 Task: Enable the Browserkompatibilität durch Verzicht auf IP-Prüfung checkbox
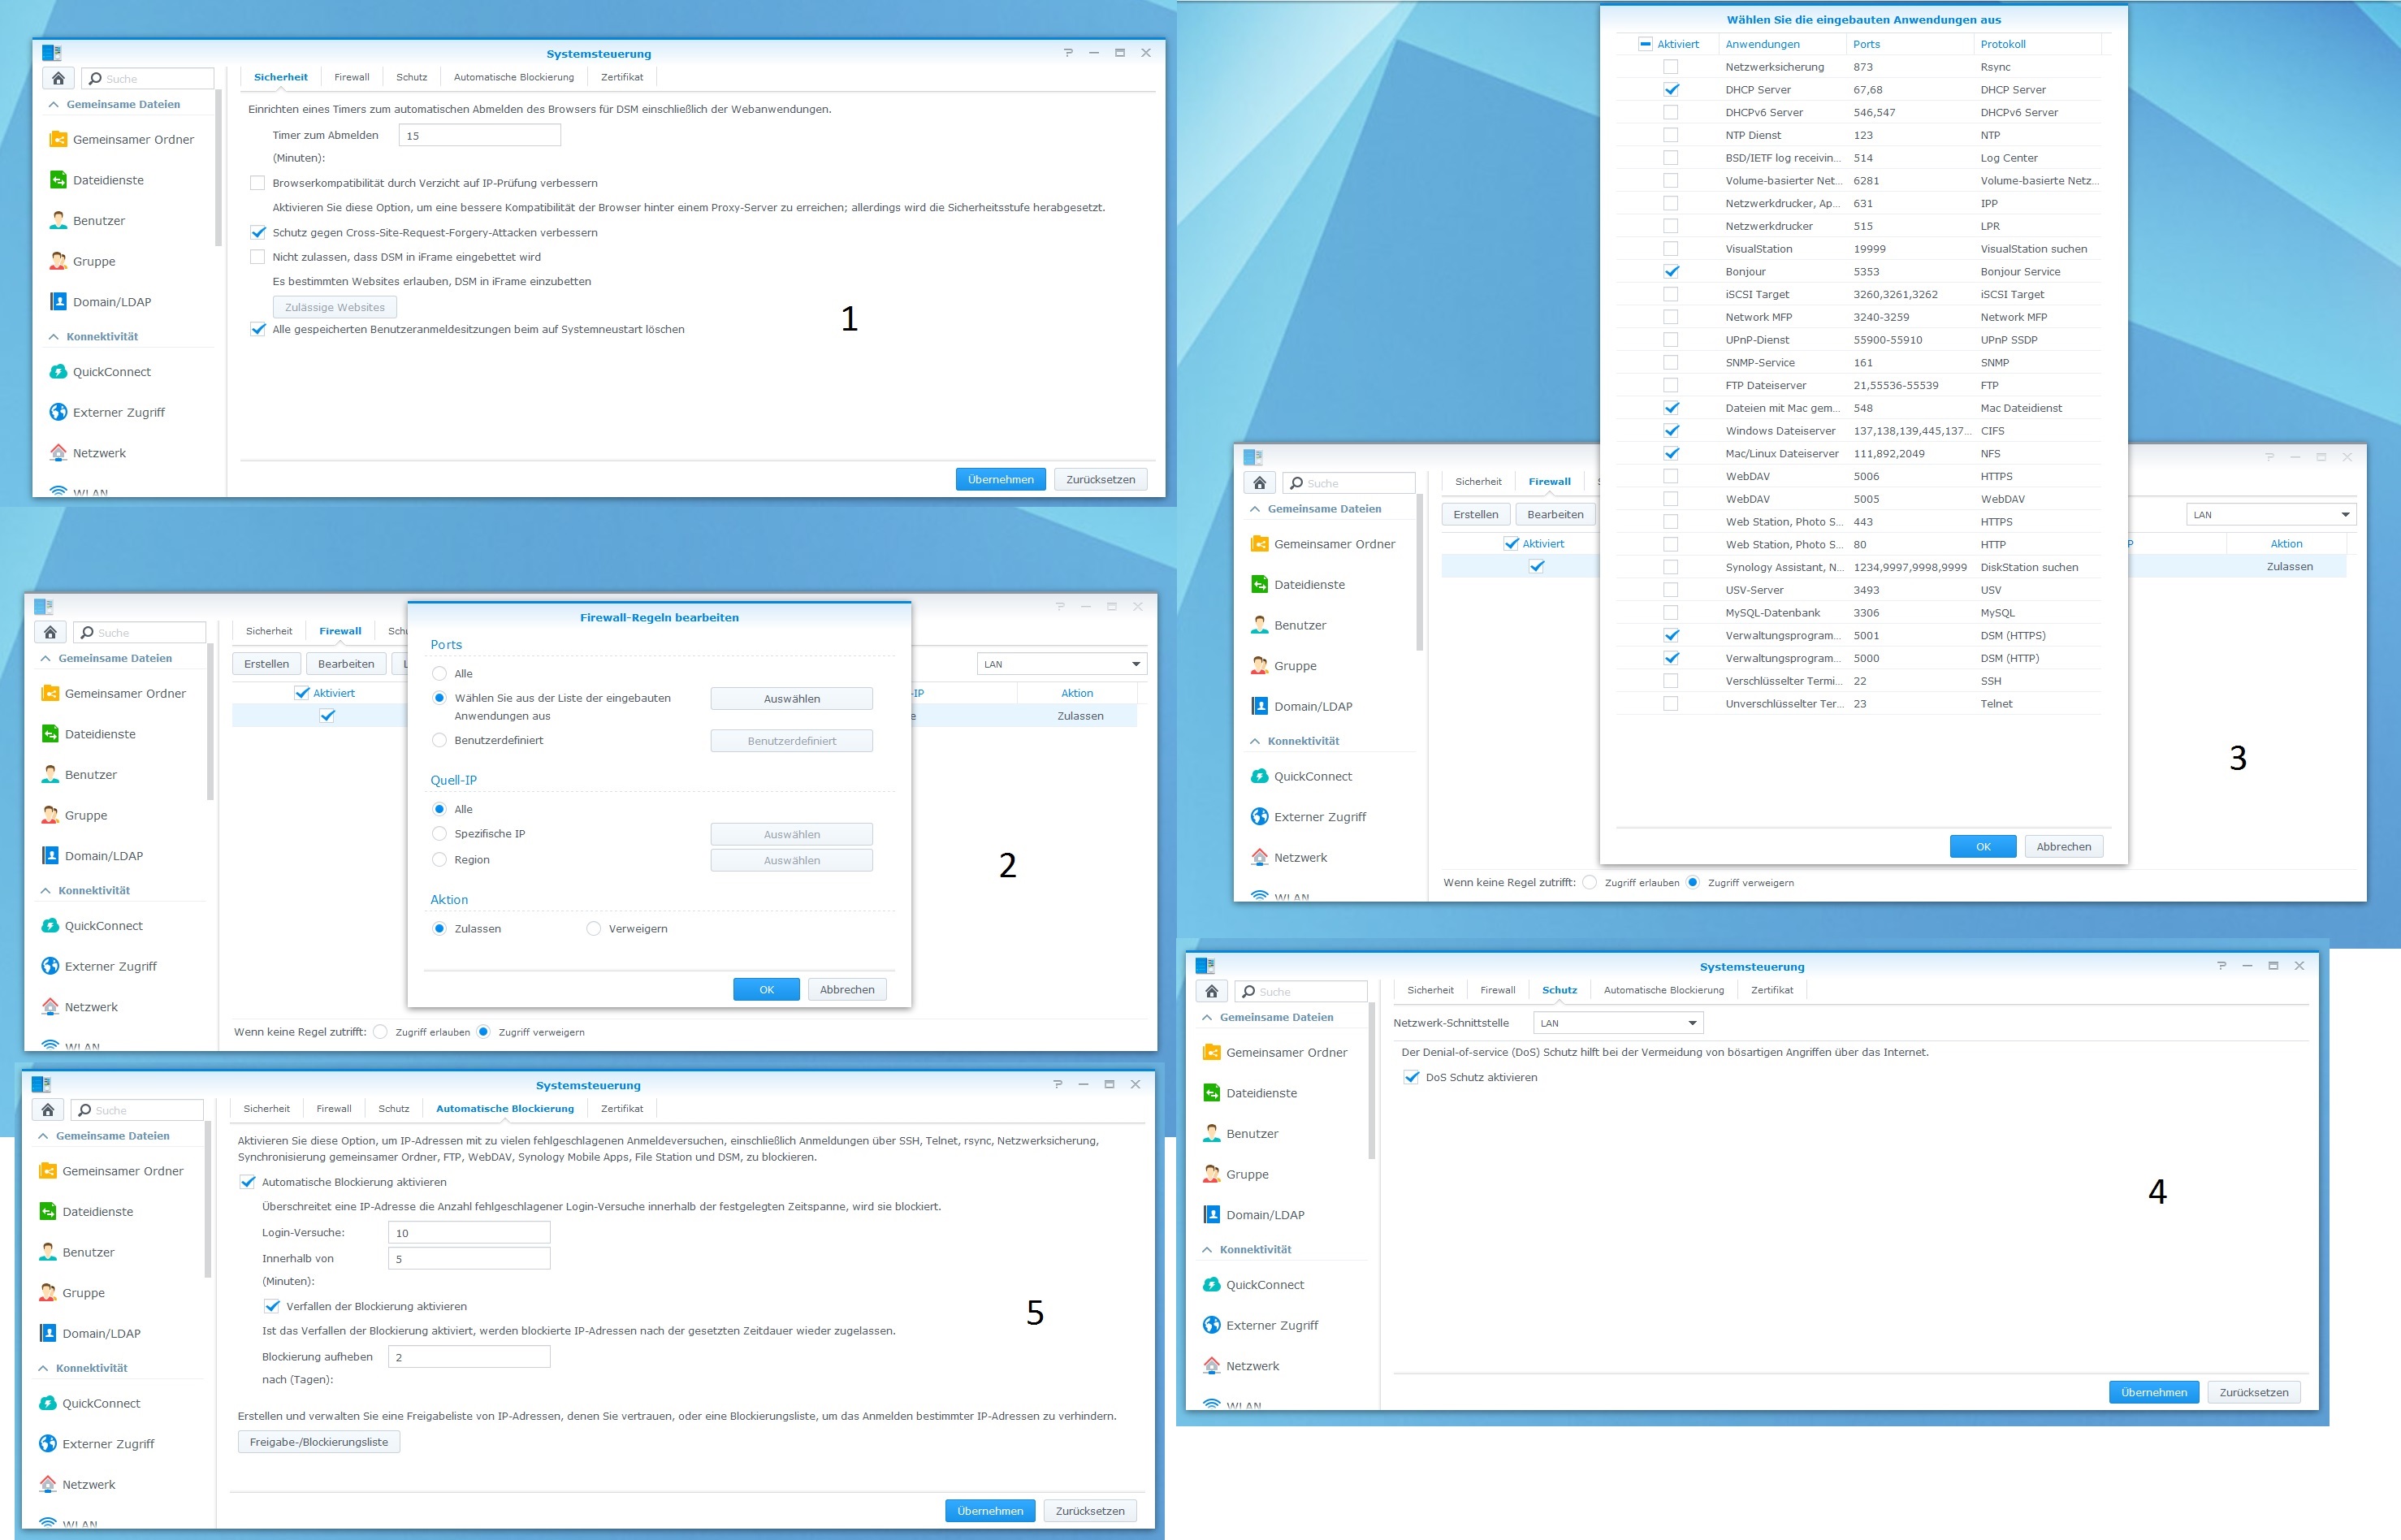tap(258, 183)
